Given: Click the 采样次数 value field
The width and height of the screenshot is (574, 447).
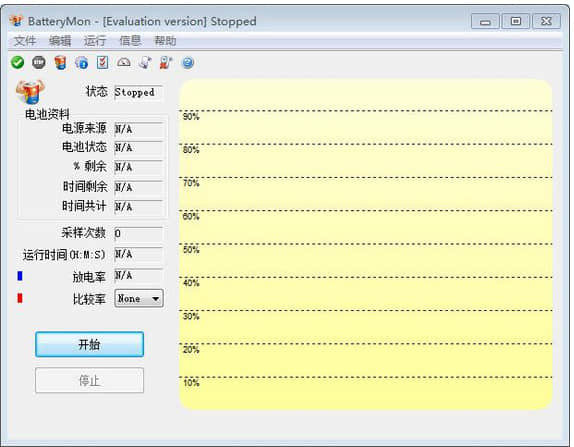Looking at the screenshot, I should pyautogui.click(x=138, y=233).
